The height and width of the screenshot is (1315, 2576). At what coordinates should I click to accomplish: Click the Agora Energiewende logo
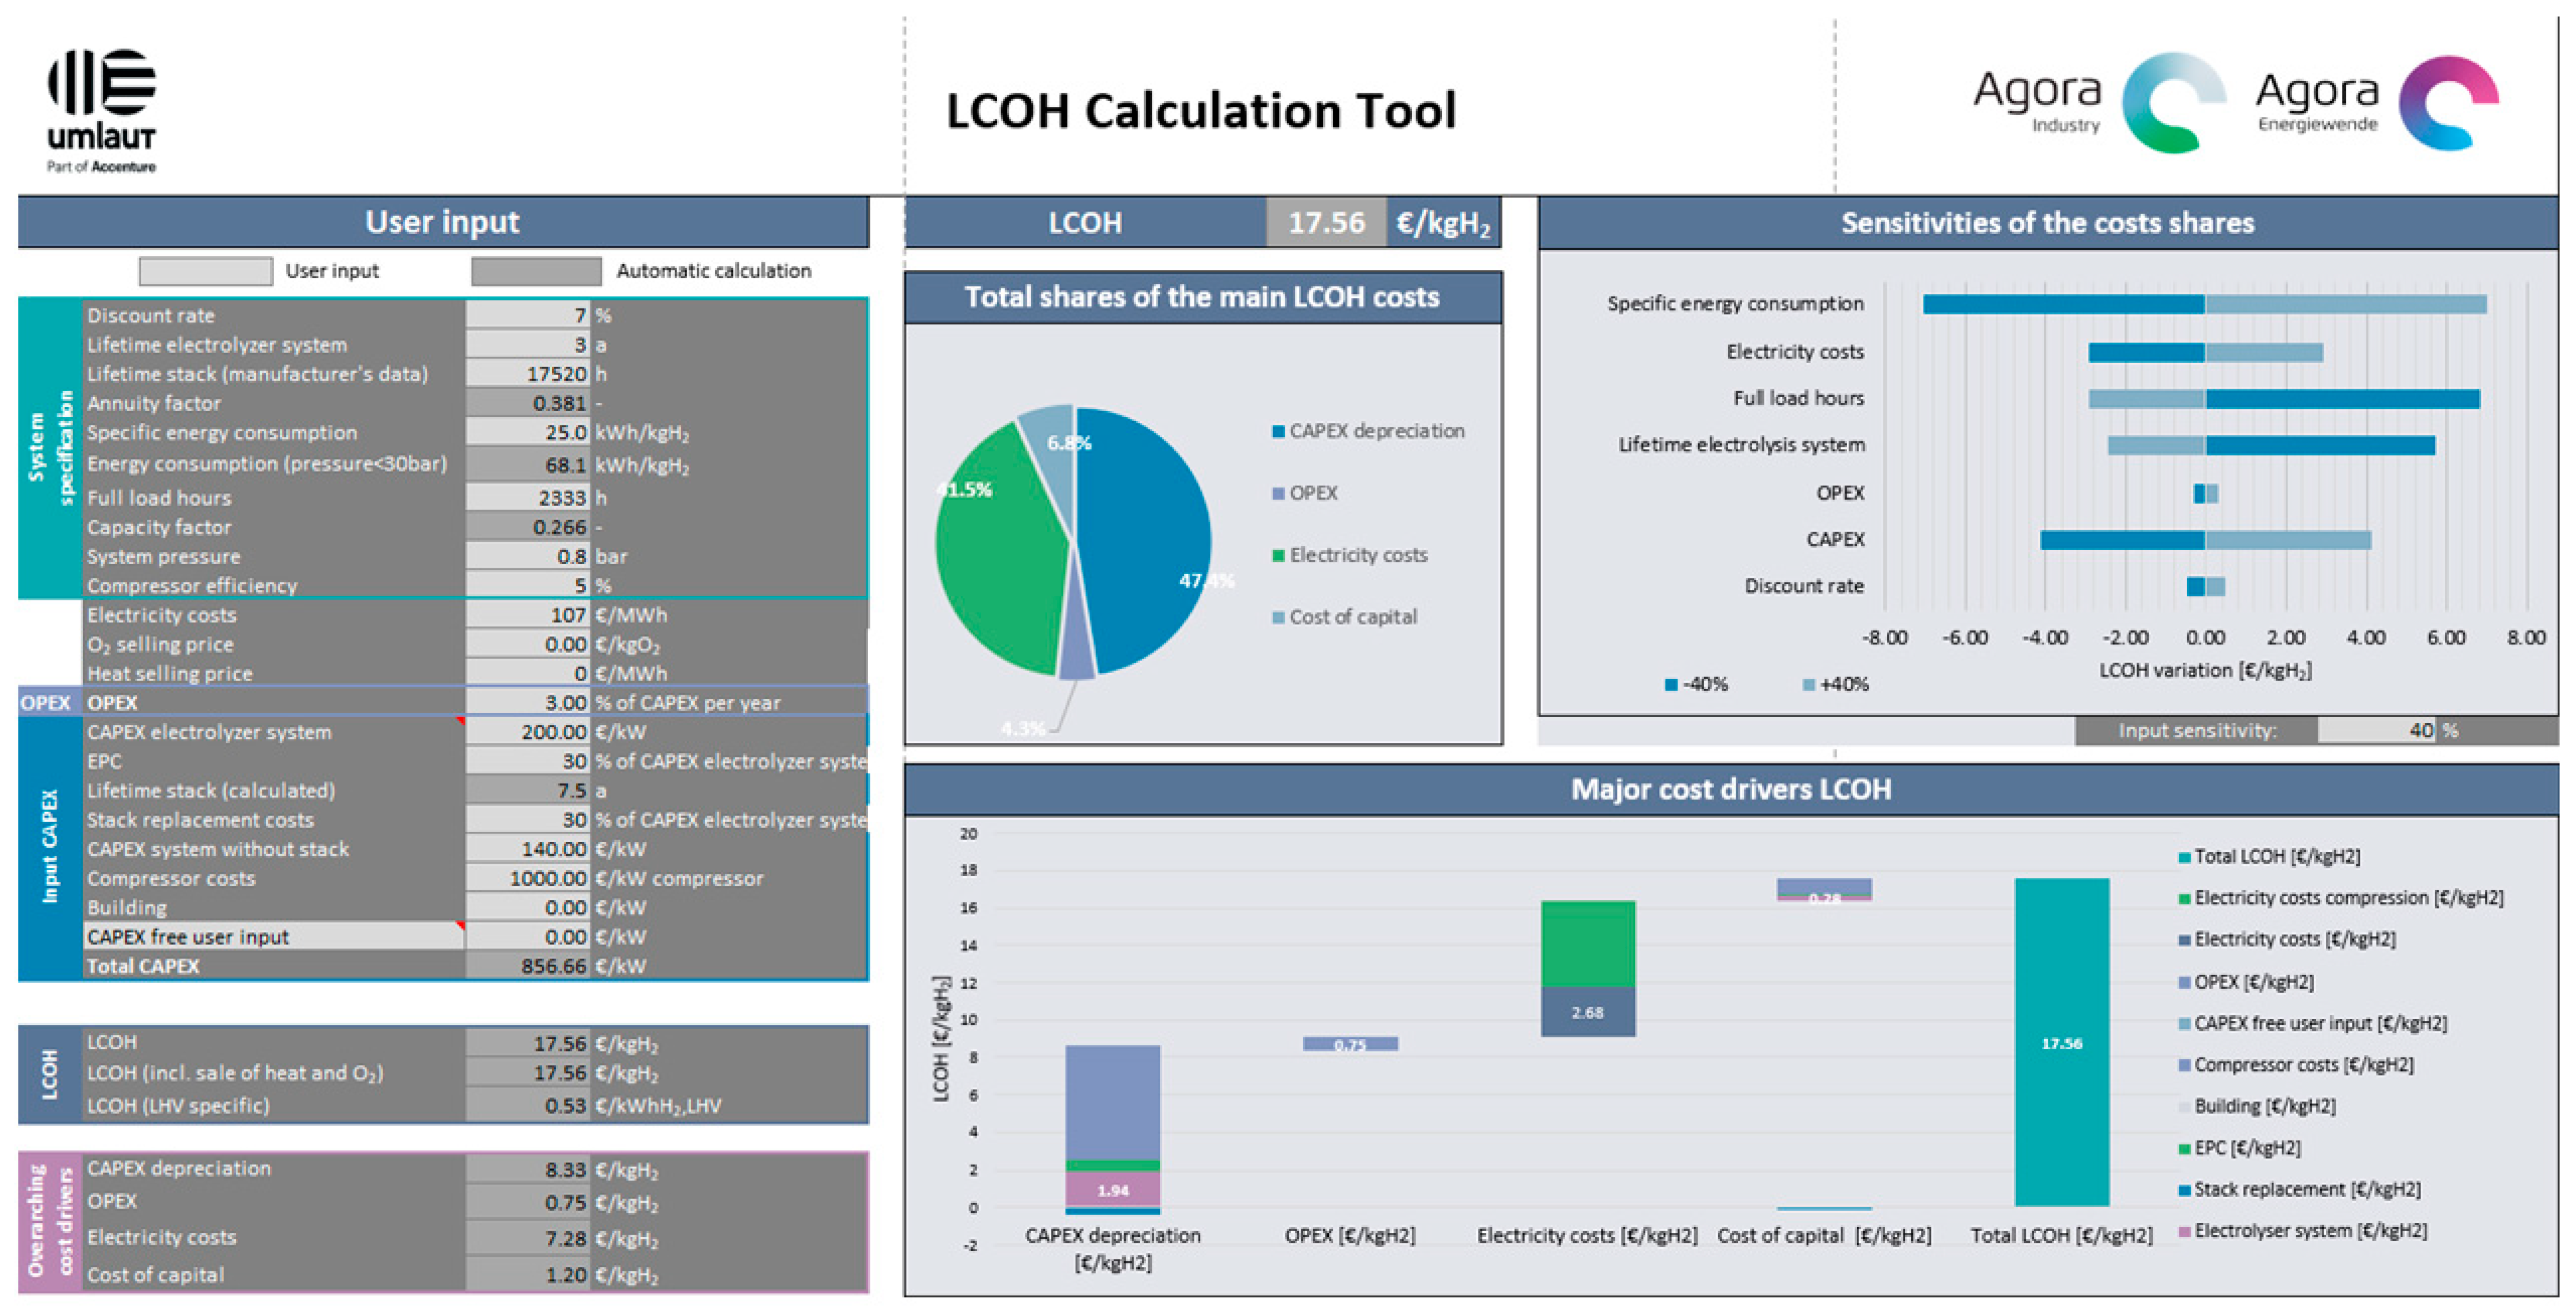pyautogui.click(x=2377, y=102)
